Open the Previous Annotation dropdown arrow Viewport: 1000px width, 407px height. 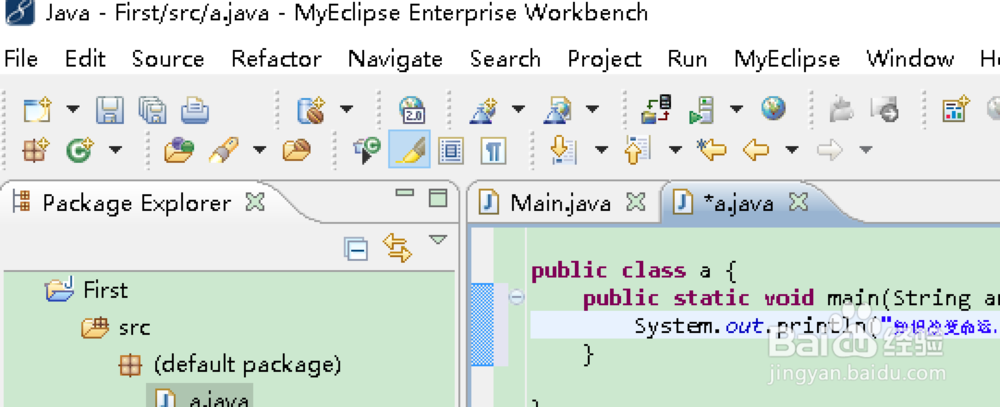[675, 150]
